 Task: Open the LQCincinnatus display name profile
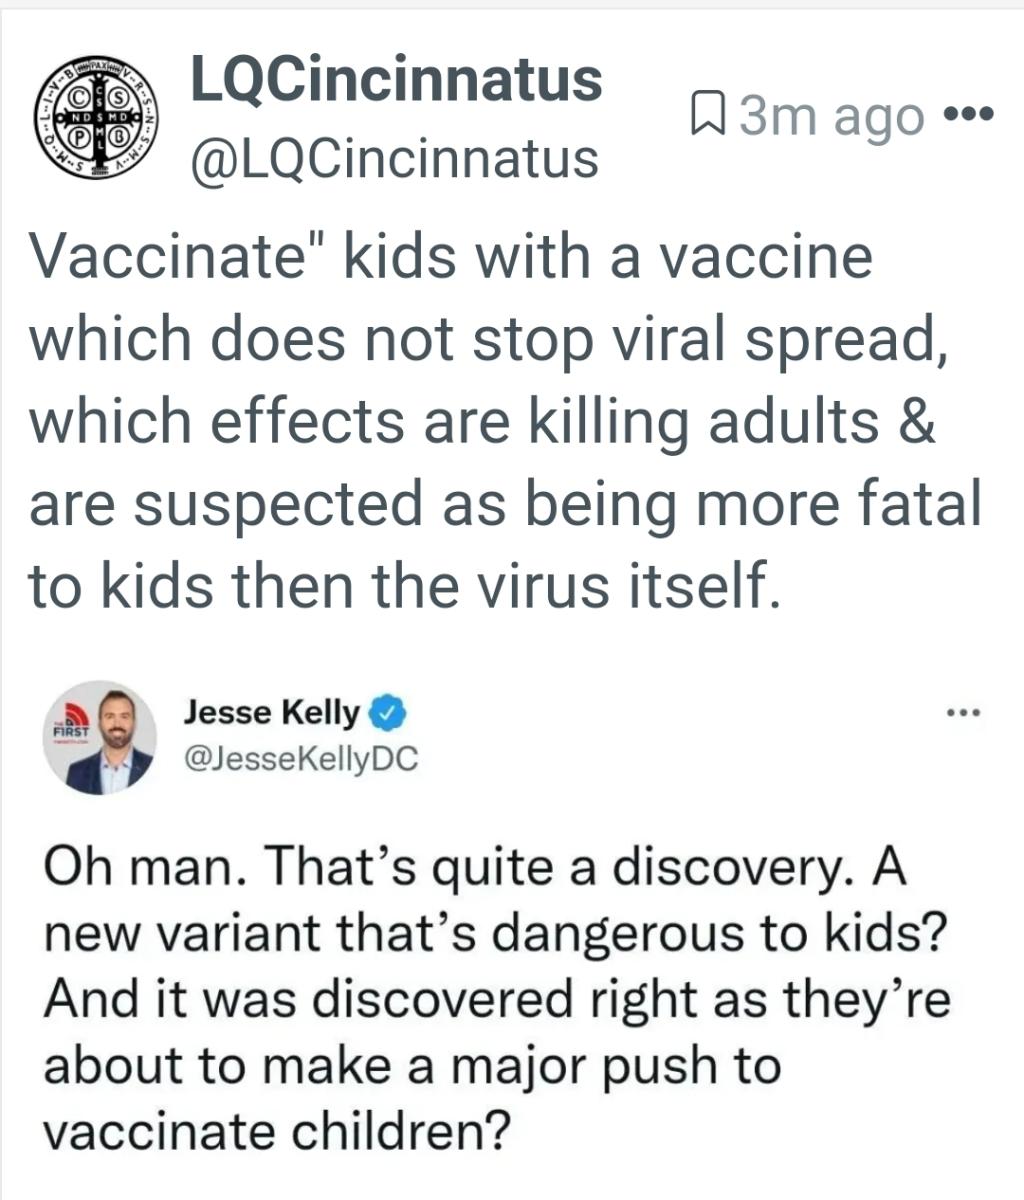tap(396, 79)
